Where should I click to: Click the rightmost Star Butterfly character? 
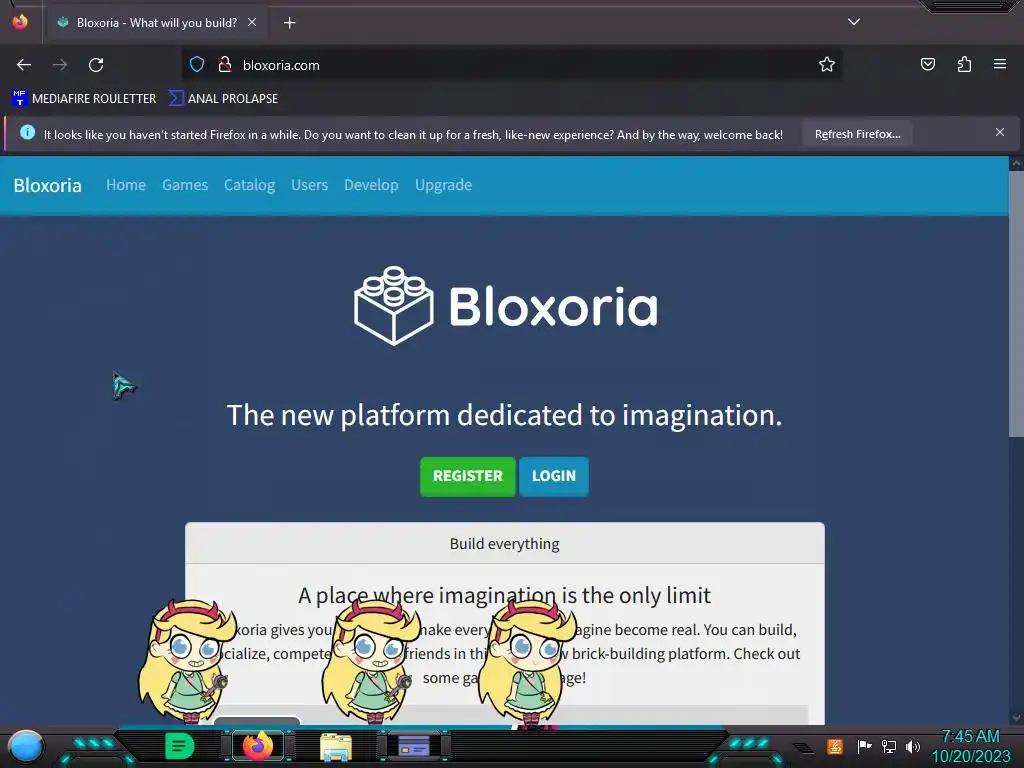tap(527, 662)
